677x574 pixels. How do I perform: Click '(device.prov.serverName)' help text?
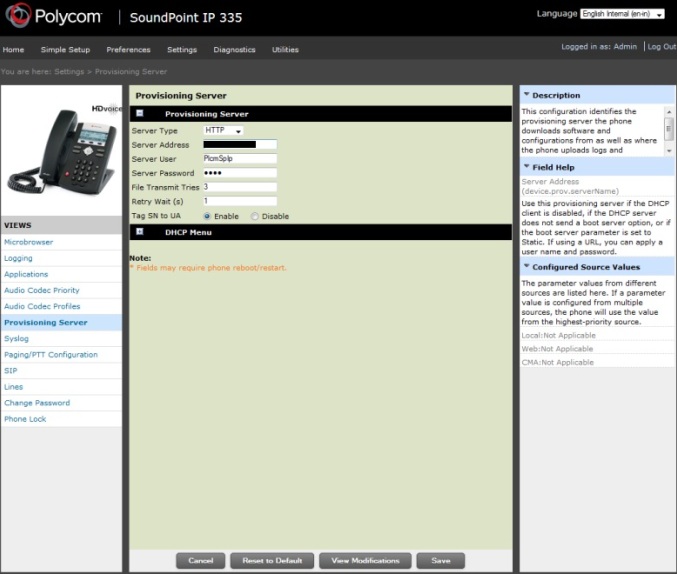click(570, 191)
